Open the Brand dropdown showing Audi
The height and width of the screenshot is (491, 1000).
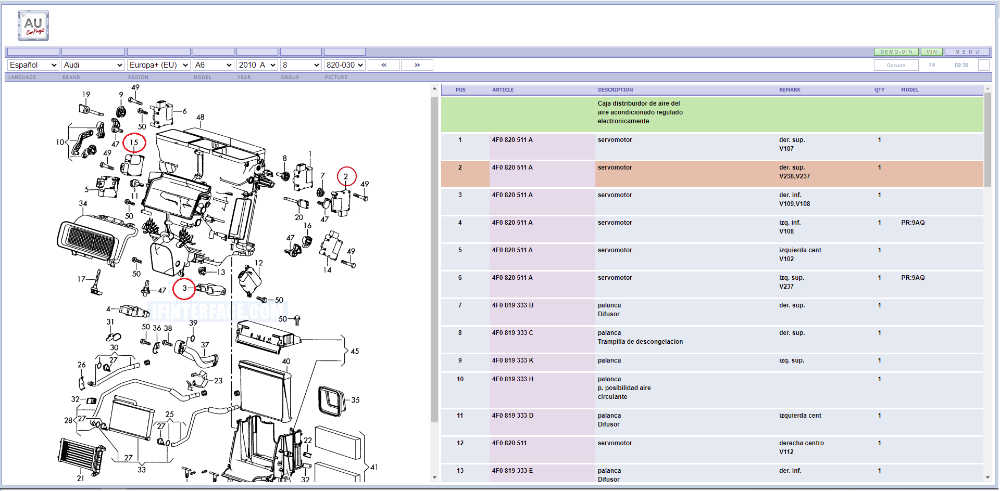(93, 65)
